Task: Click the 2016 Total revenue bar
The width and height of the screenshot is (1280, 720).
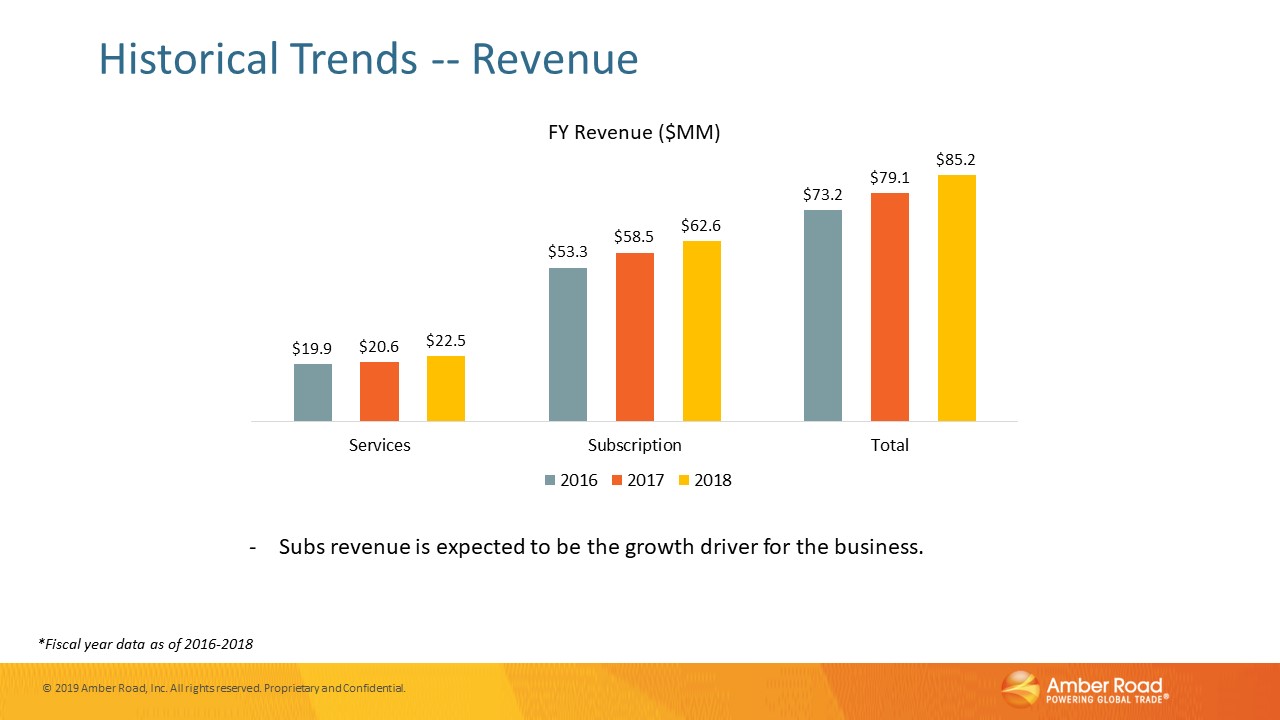Action: click(823, 315)
